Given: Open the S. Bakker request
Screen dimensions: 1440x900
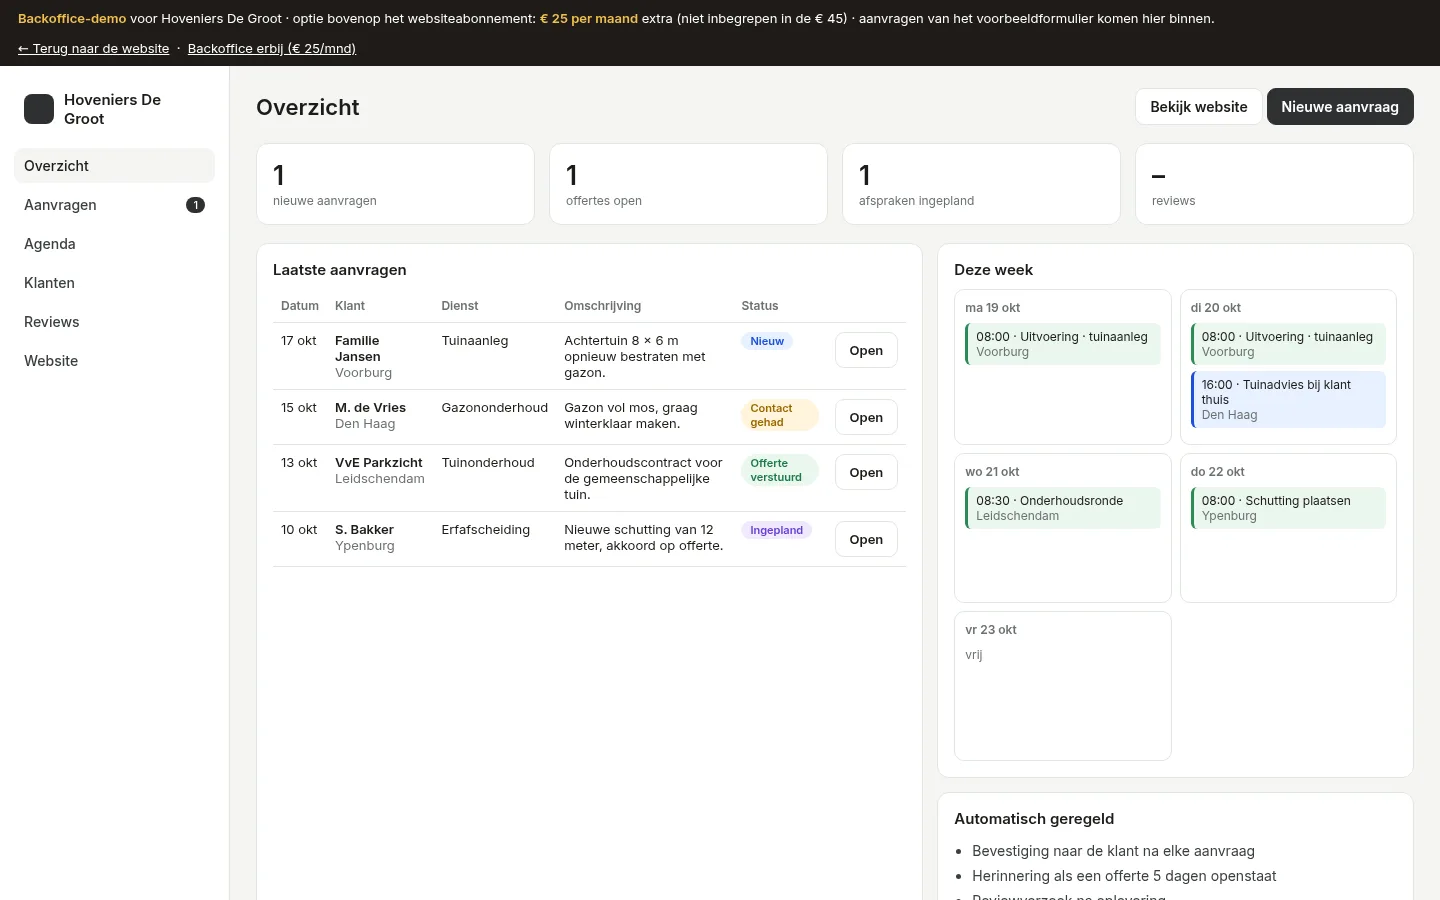Looking at the screenshot, I should coord(866,539).
